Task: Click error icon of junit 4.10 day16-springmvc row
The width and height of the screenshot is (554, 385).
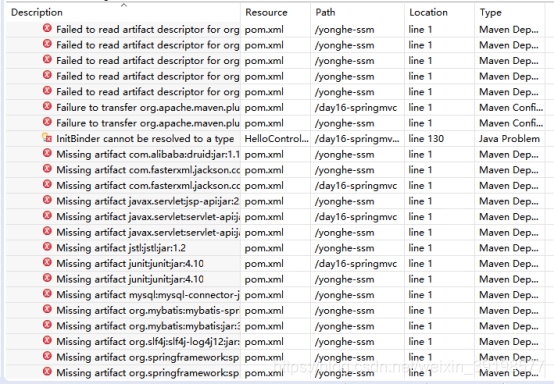Action: click(x=47, y=262)
